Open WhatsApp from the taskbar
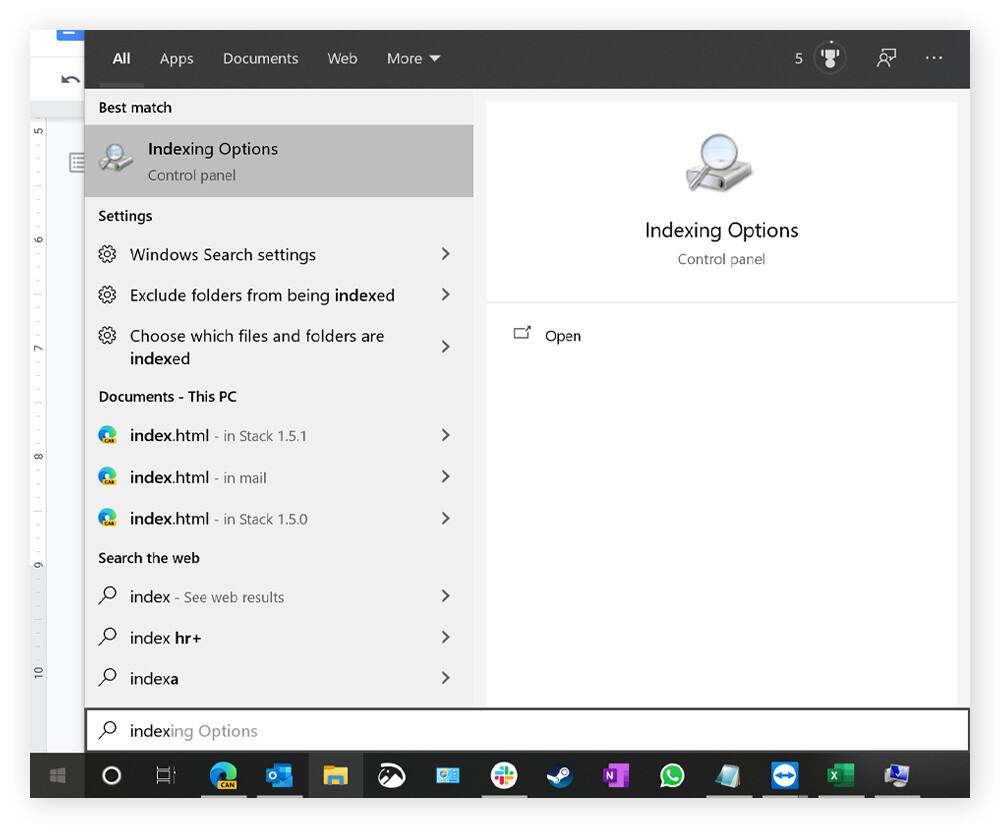The image size is (1000, 828). click(672, 776)
